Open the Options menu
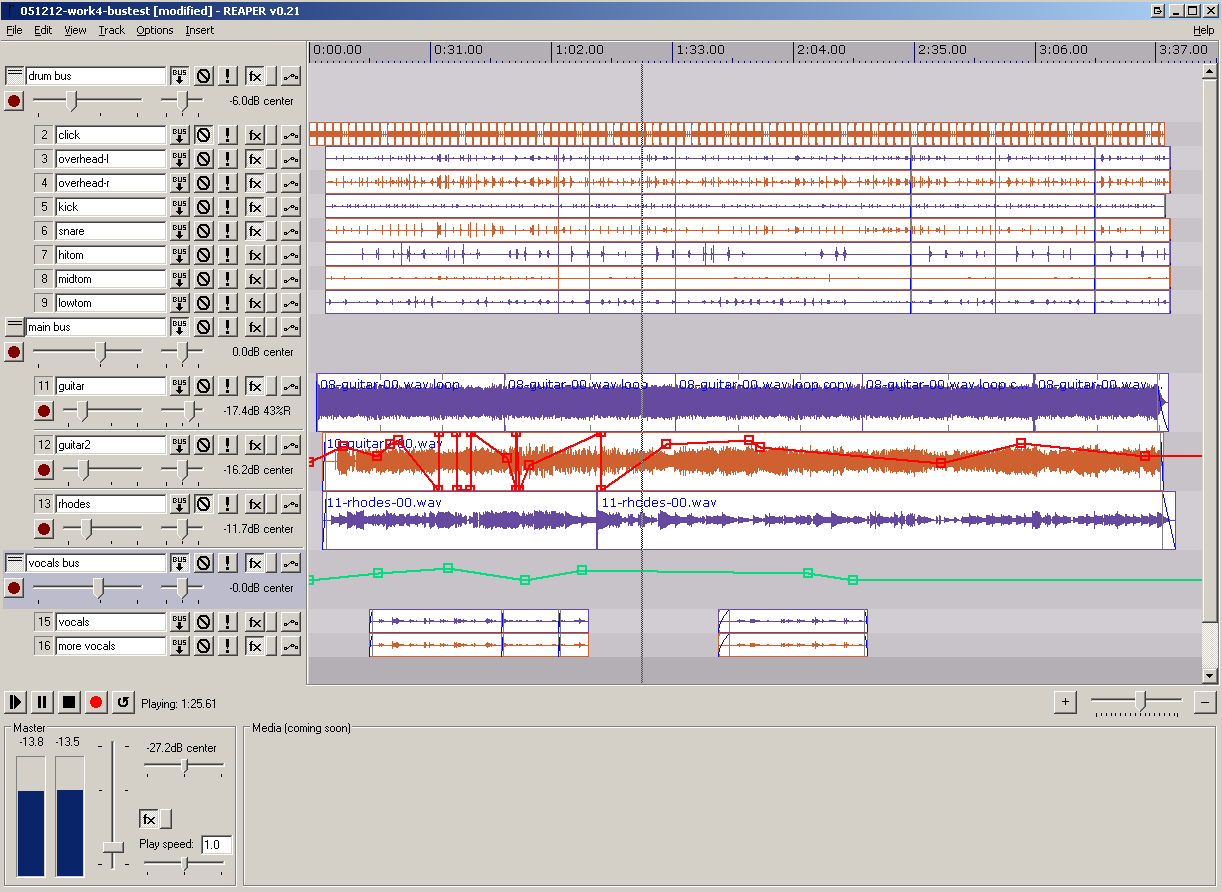This screenshot has width=1222, height=892. click(154, 30)
